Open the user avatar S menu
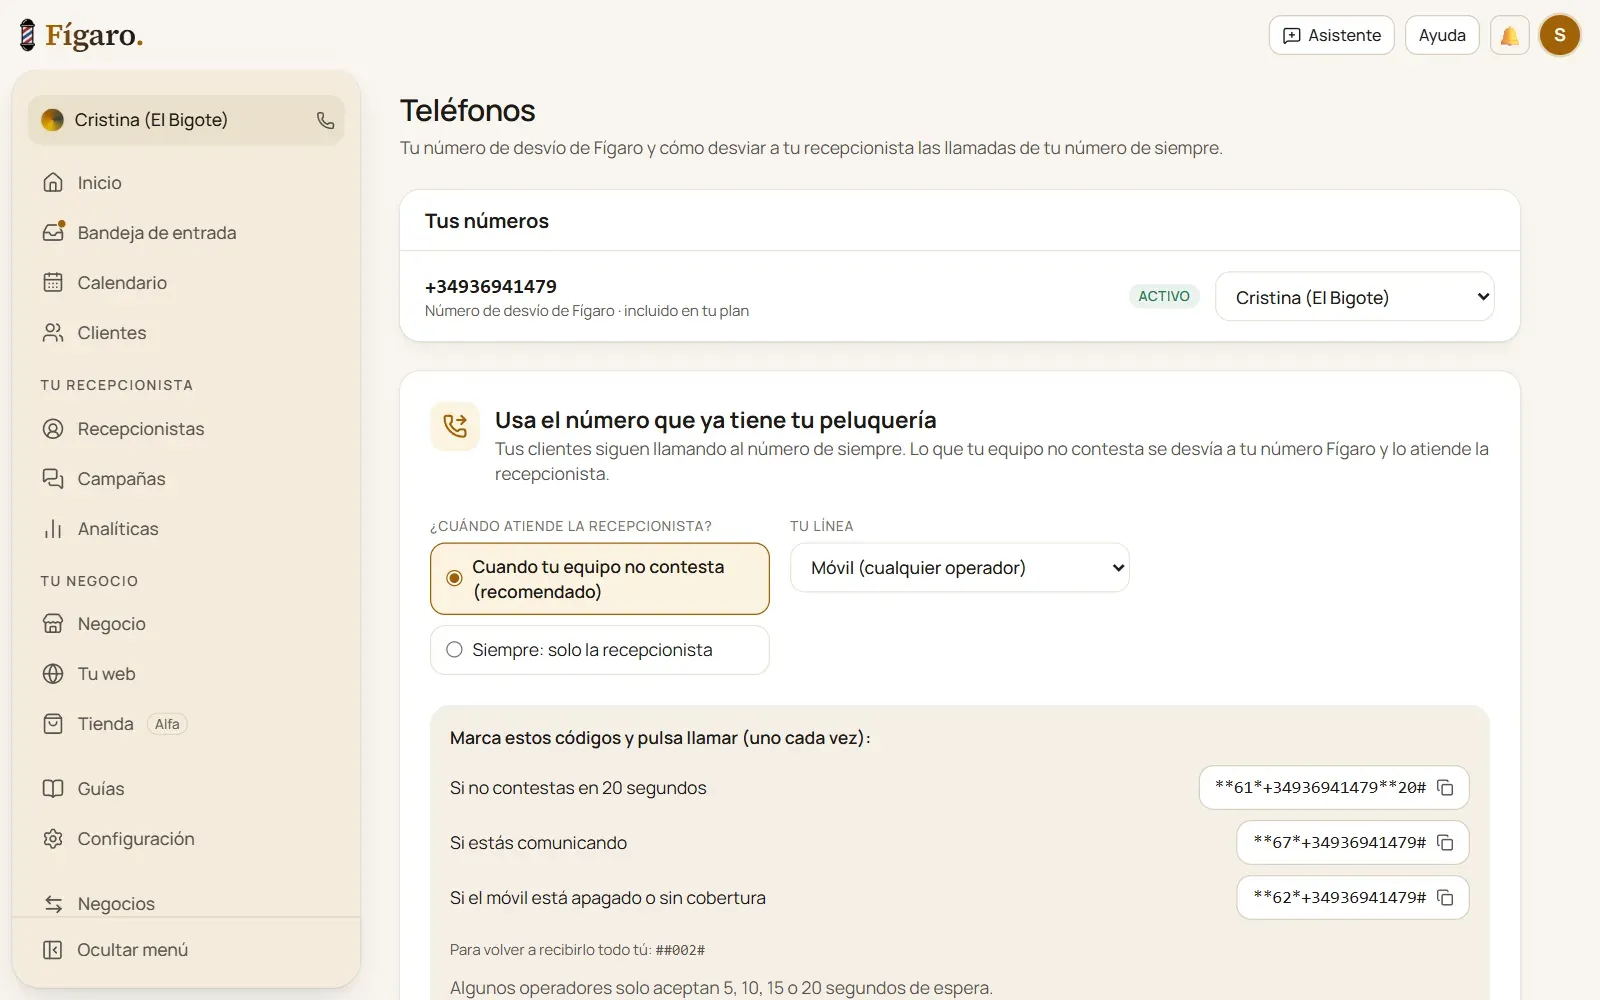 [1559, 35]
